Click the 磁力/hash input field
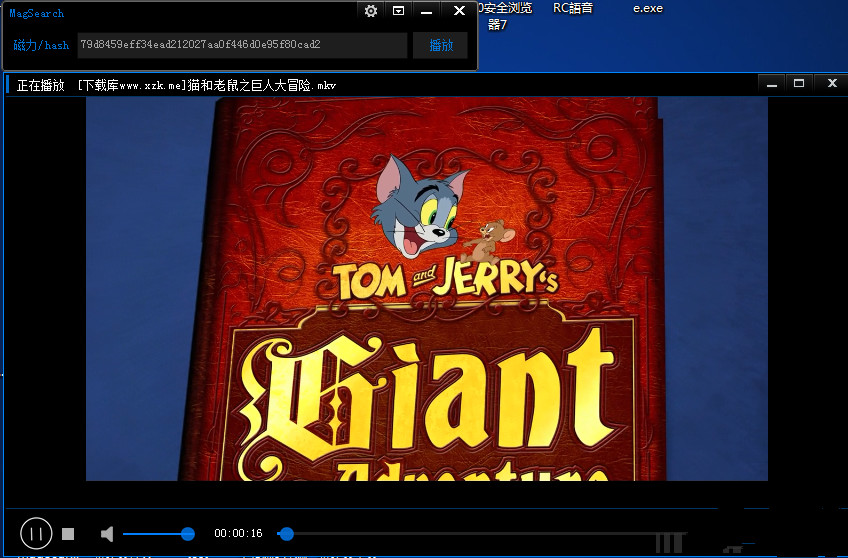 [x=242, y=45]
